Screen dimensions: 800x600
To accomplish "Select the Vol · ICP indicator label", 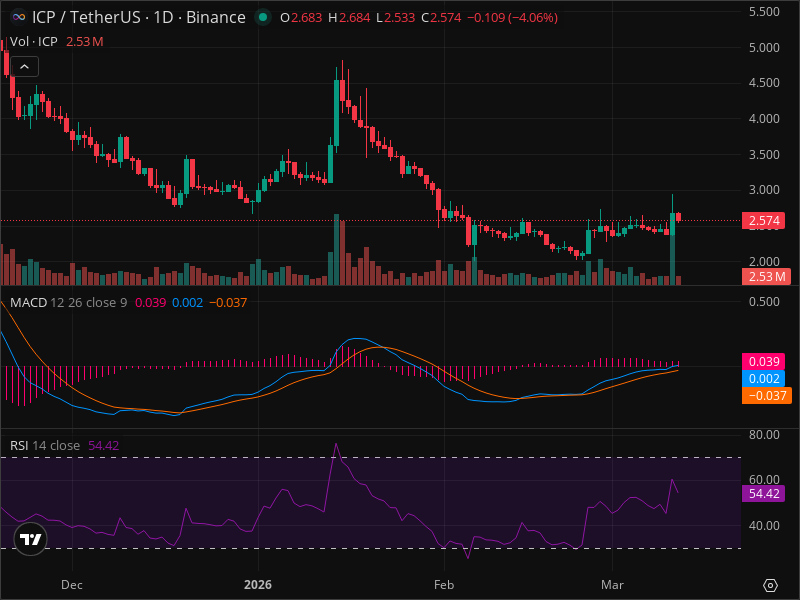I will tap(34, 42).
